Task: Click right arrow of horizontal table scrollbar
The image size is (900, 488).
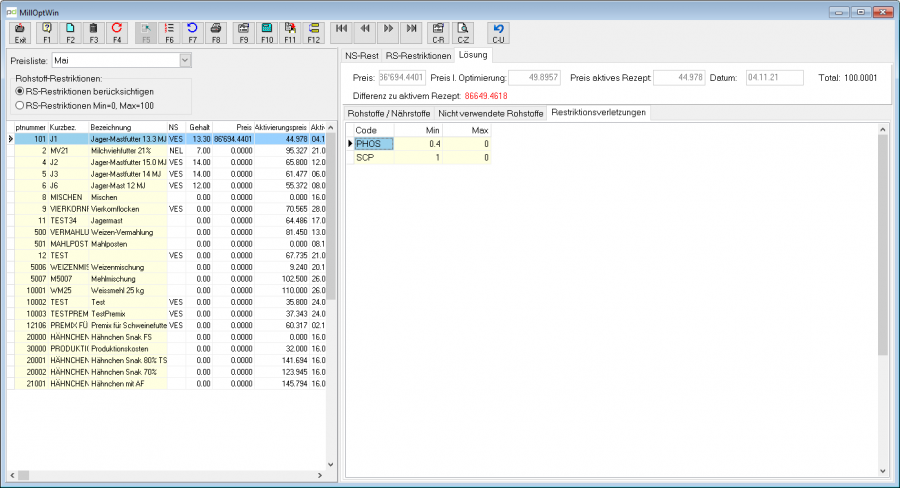Action: pyautogui.click(x=320, y=475)
